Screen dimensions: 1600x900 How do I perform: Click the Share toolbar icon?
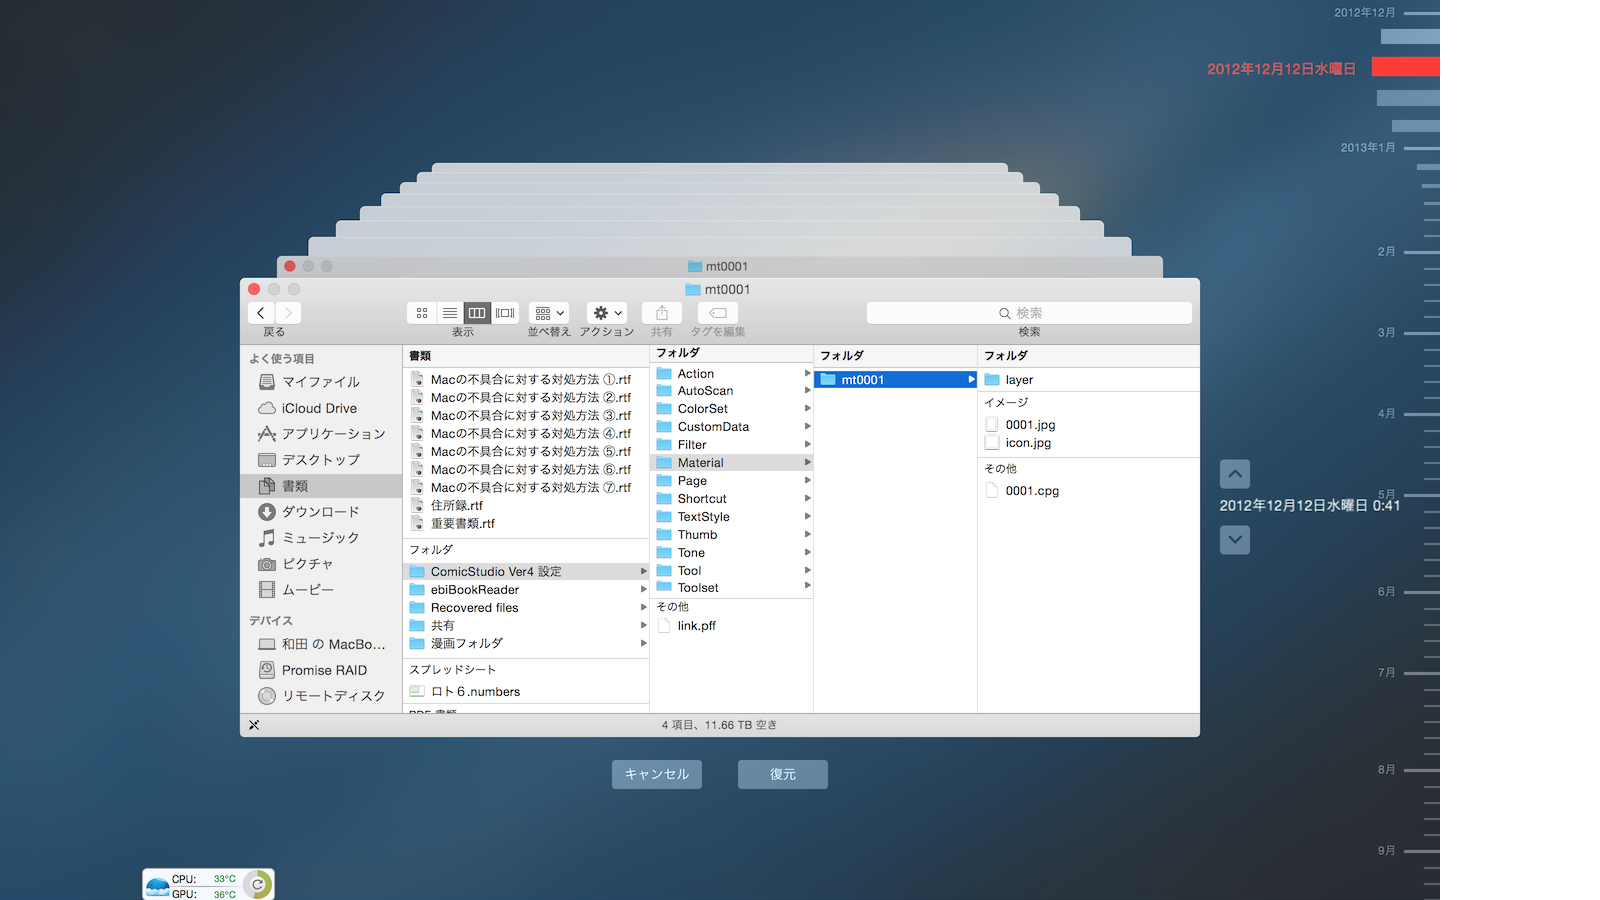pos(662,313)
